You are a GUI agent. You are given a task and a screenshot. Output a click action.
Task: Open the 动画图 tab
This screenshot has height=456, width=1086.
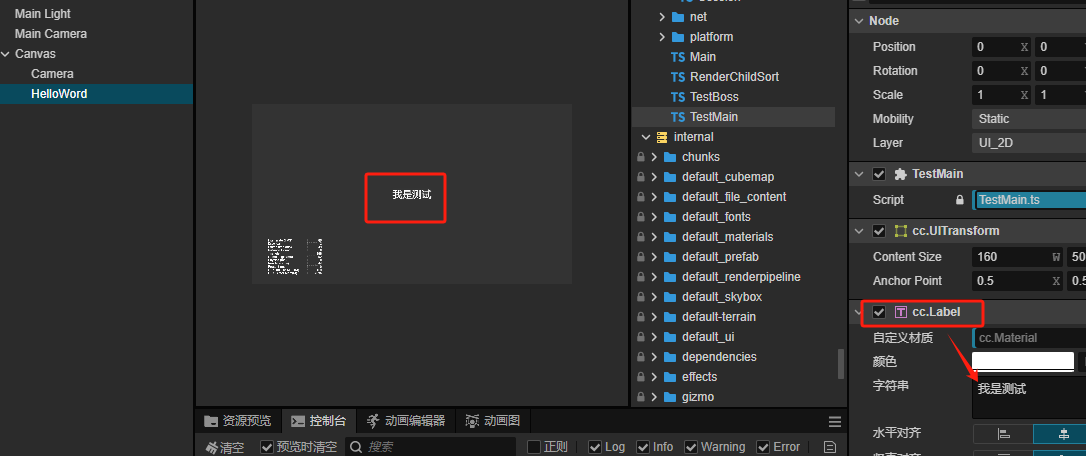(x=490, y=421)
